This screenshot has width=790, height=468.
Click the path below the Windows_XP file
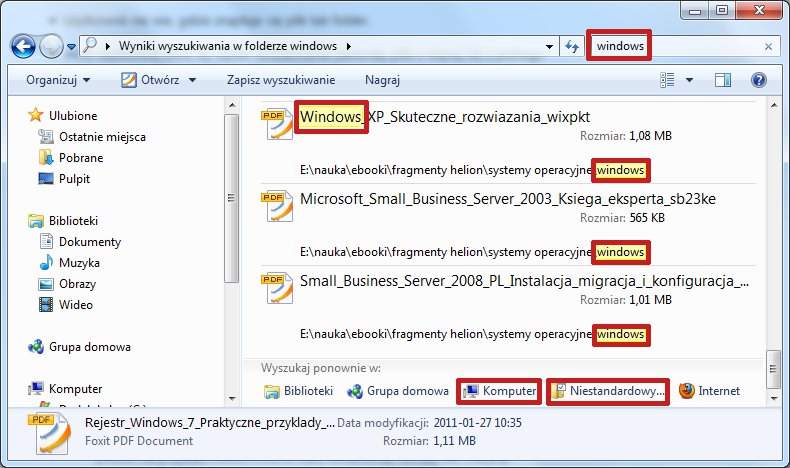point(472,170)
